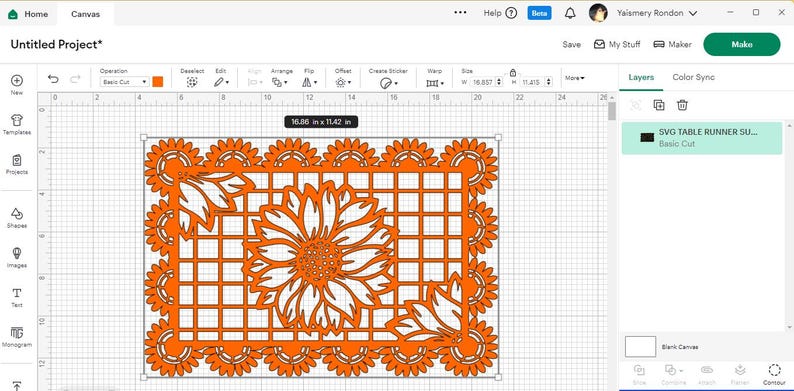The image size is (794, 391).
Task: Open the Home tab
Action: (28, 14)
